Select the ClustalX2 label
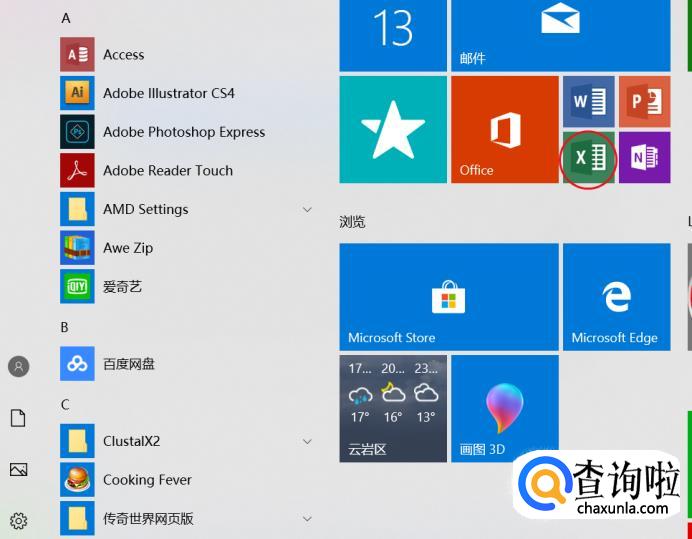 coord(132,441)
